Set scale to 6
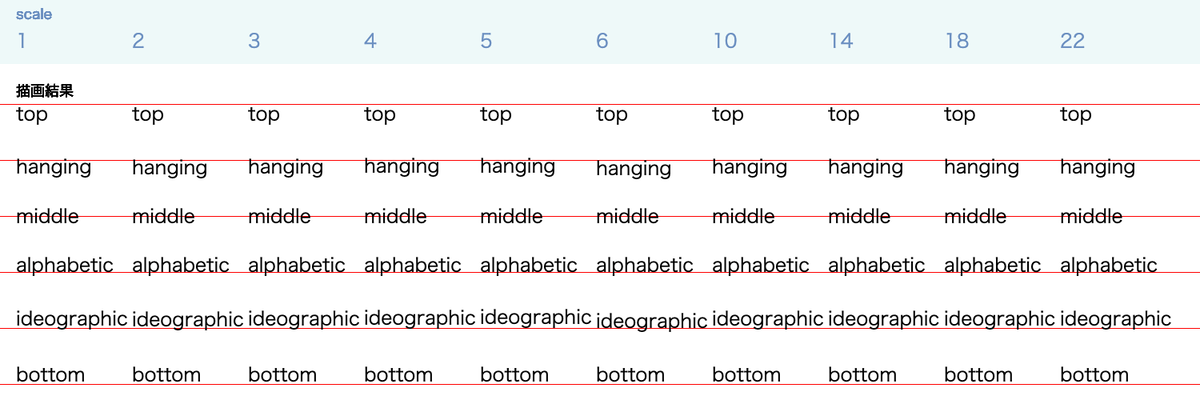This screenshot has width=1200, height=400. pyautogui.click(x=602, y=41)
